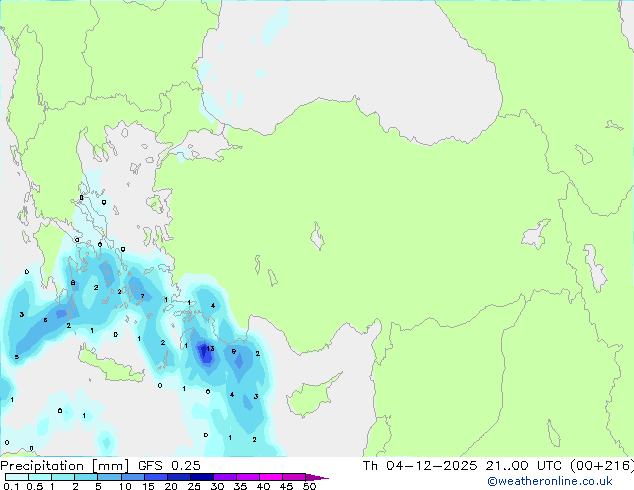Click the 40–45 mm magenta legend swatch
Image resolution: width=634 pixels, height=490 pixels.
(271, 477)
